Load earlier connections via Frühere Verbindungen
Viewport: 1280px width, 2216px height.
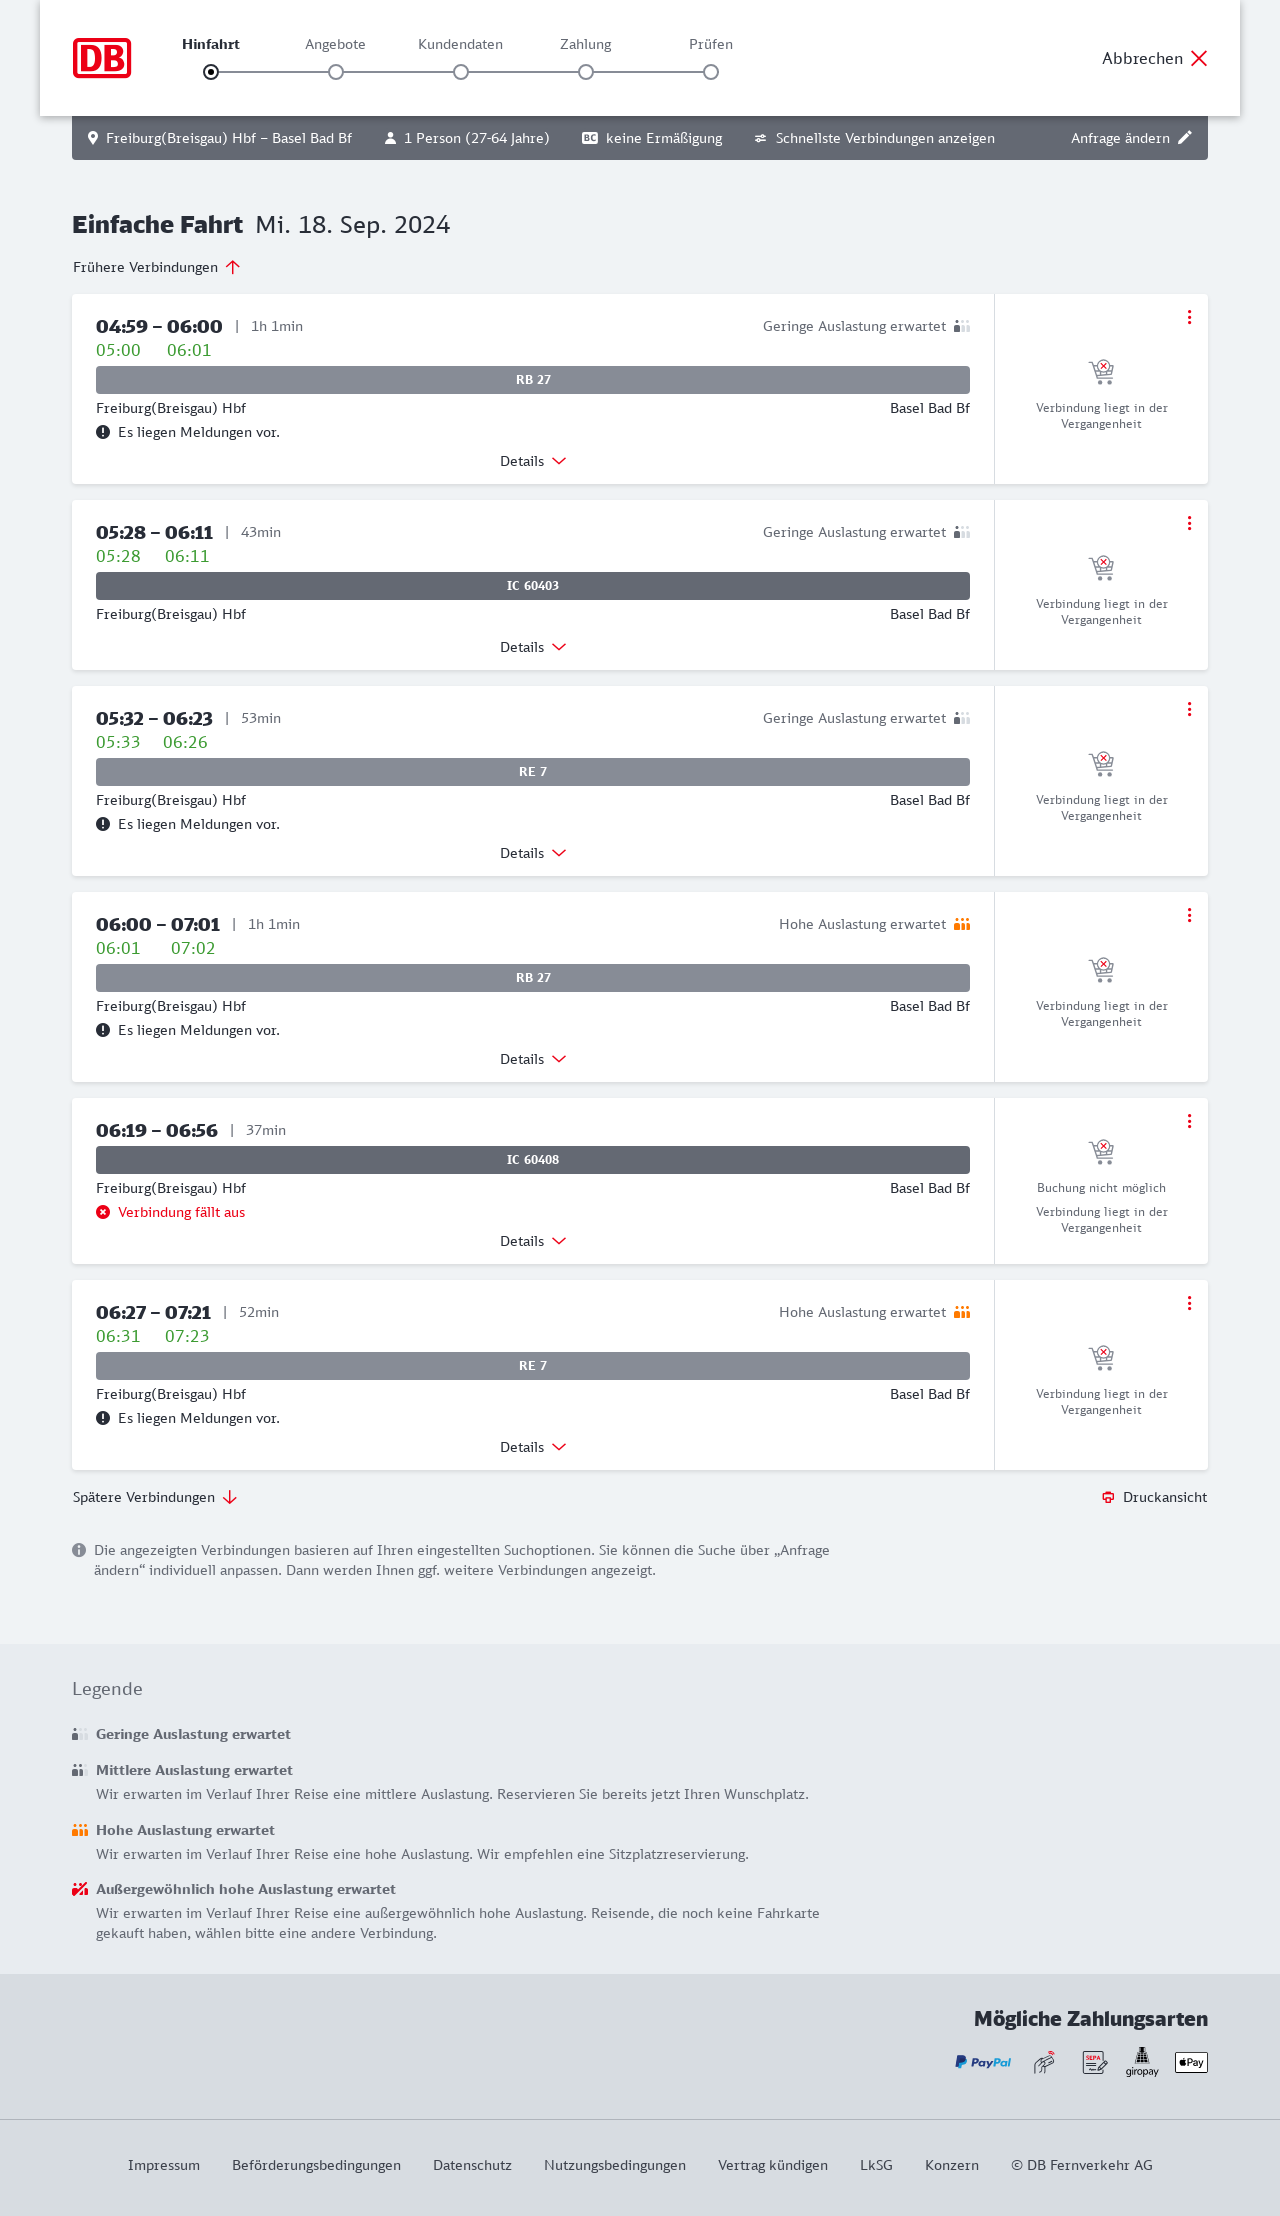156,267
